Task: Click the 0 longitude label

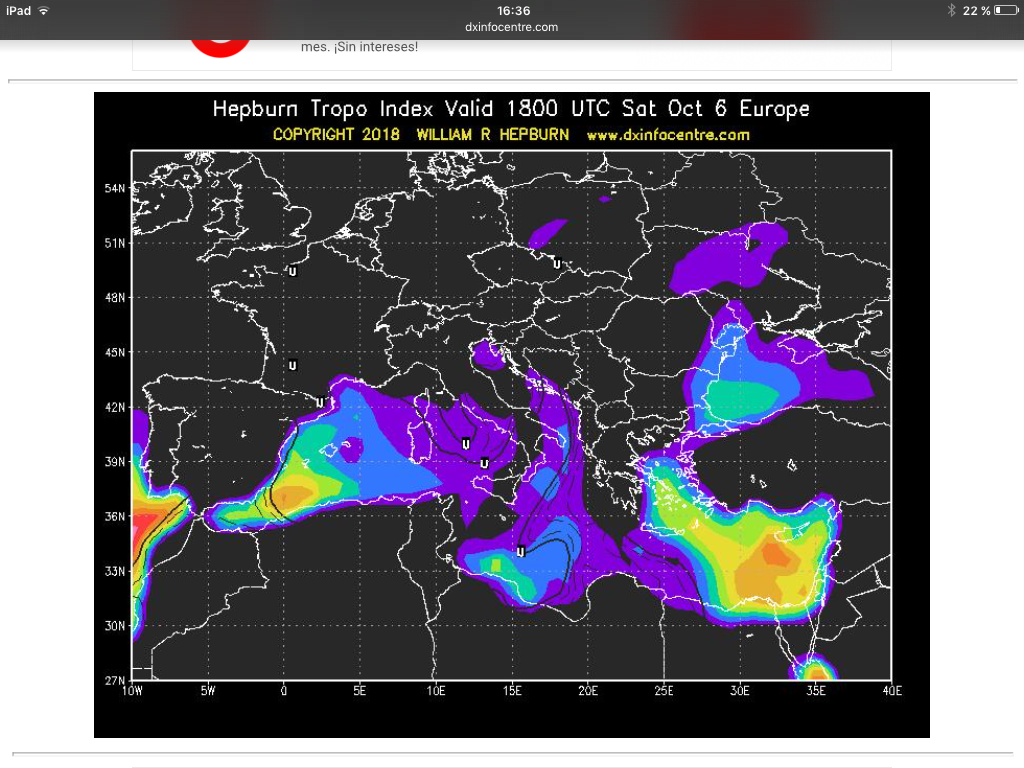Action: point(283,691)
